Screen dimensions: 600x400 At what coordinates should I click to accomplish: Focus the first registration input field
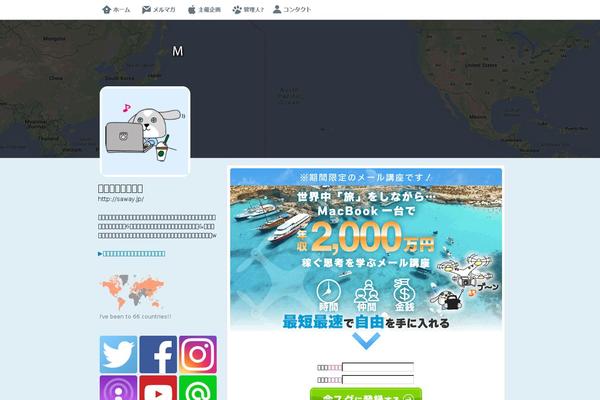click(378, 367)
